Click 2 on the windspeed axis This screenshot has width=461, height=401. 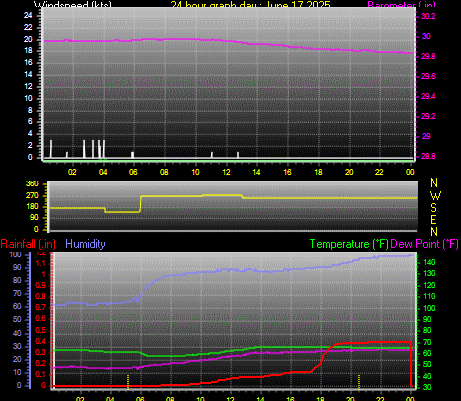[x=30, y=146]
